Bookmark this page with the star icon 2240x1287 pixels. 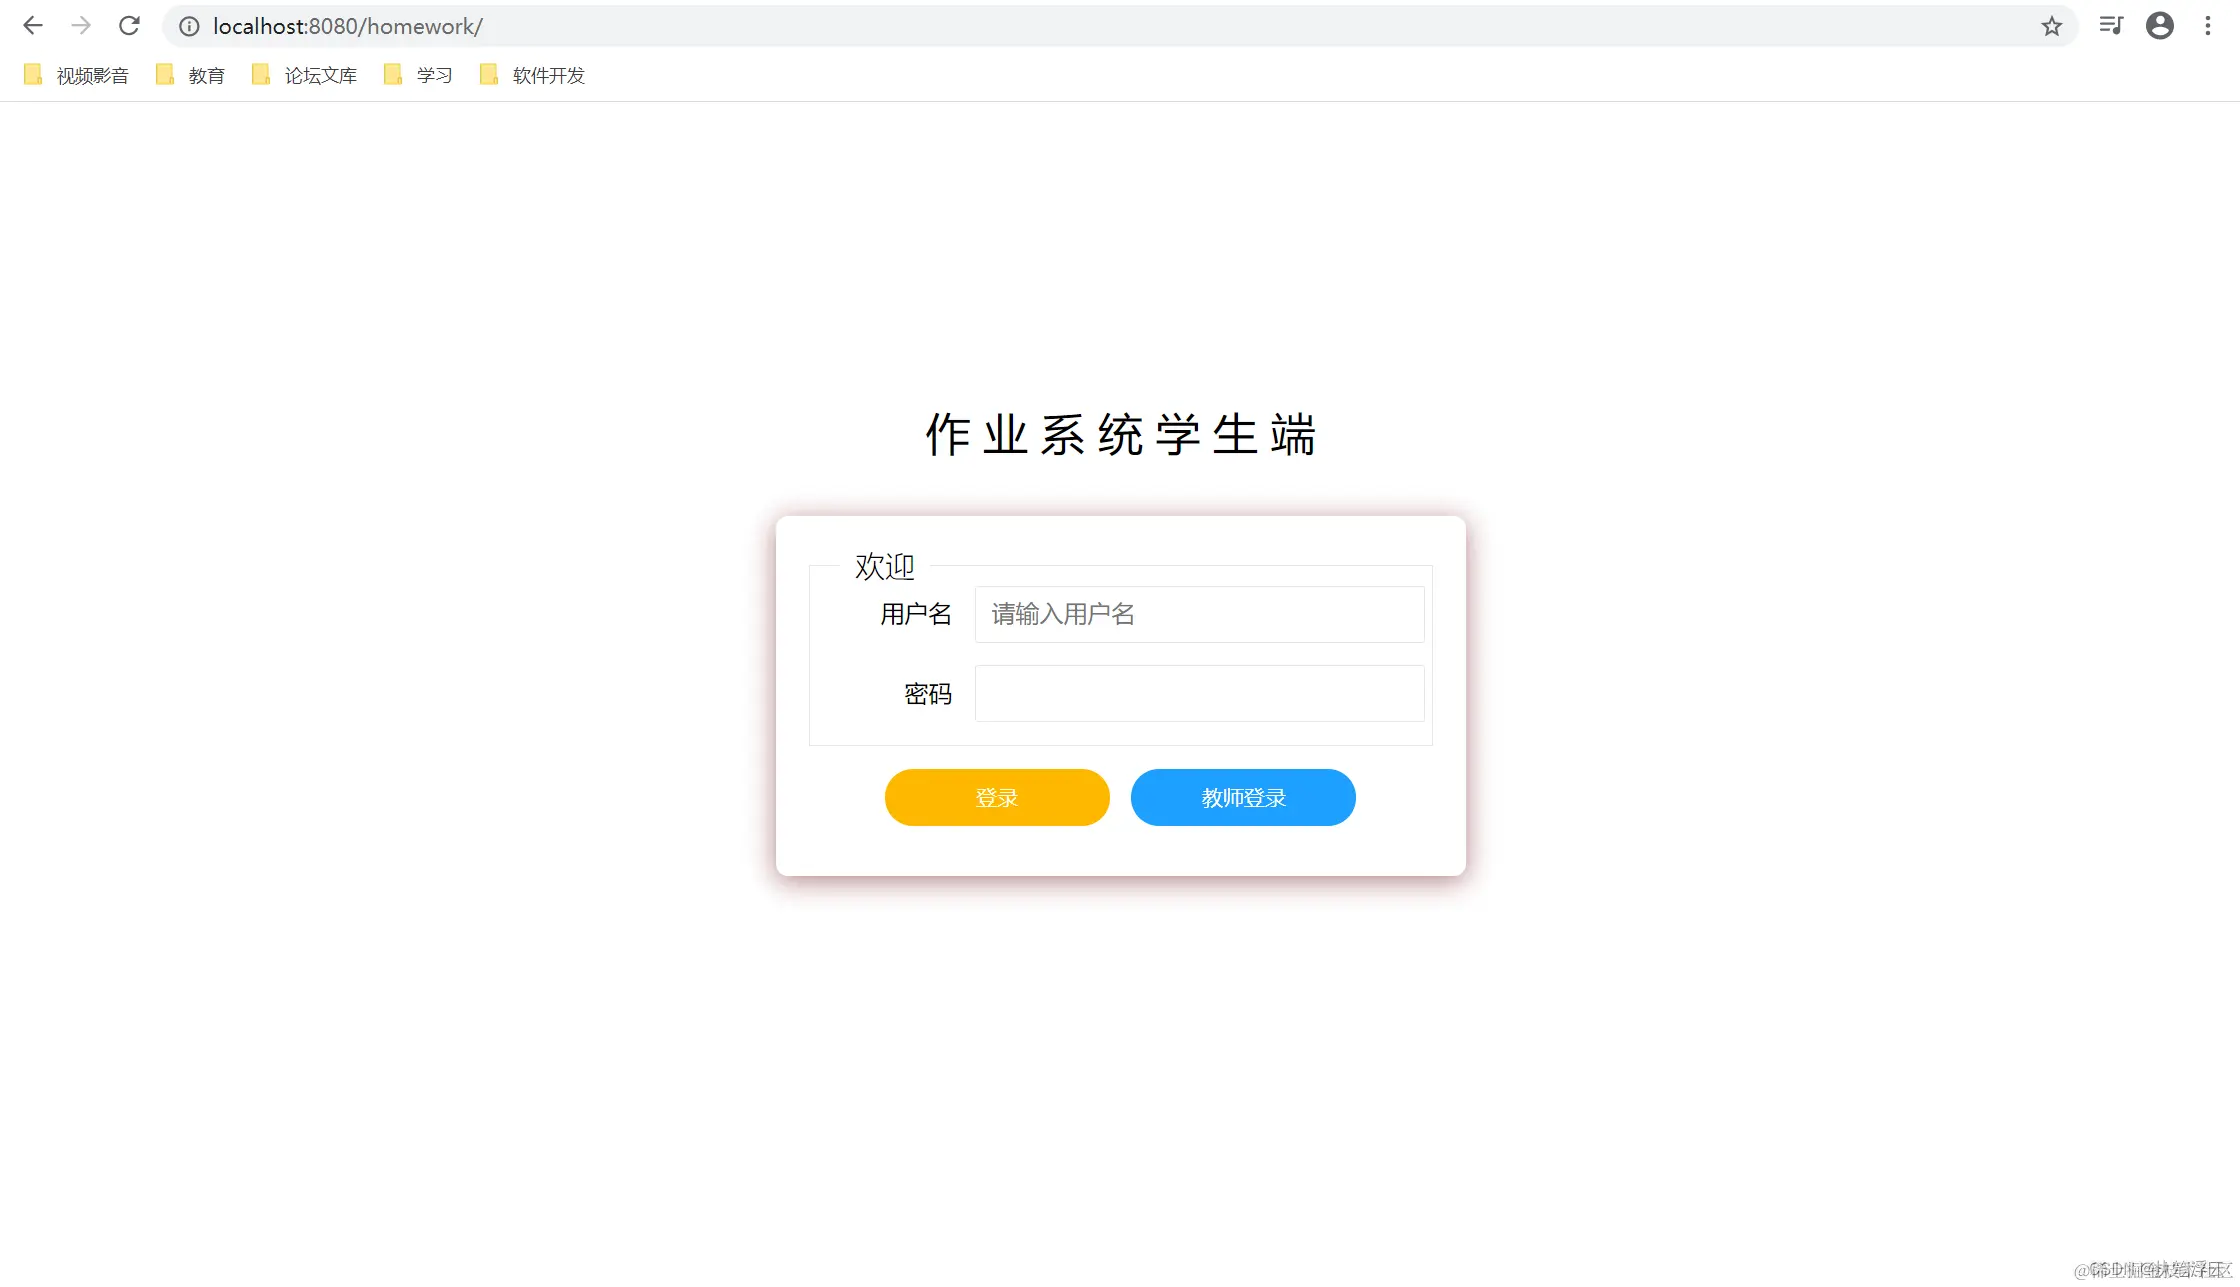point(2051,26)
